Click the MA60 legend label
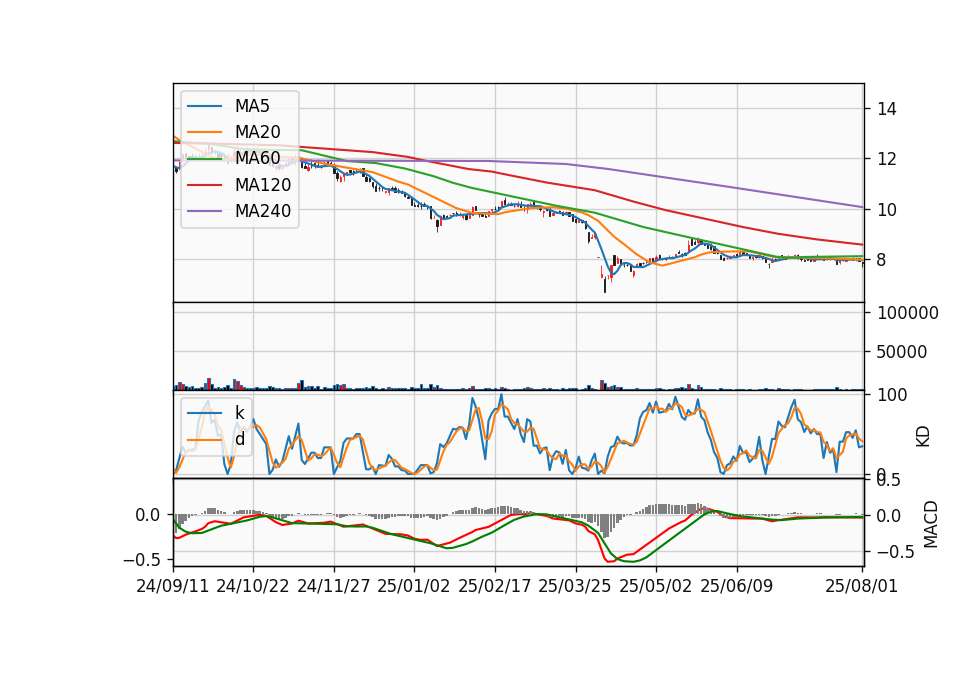 point(257,158)
